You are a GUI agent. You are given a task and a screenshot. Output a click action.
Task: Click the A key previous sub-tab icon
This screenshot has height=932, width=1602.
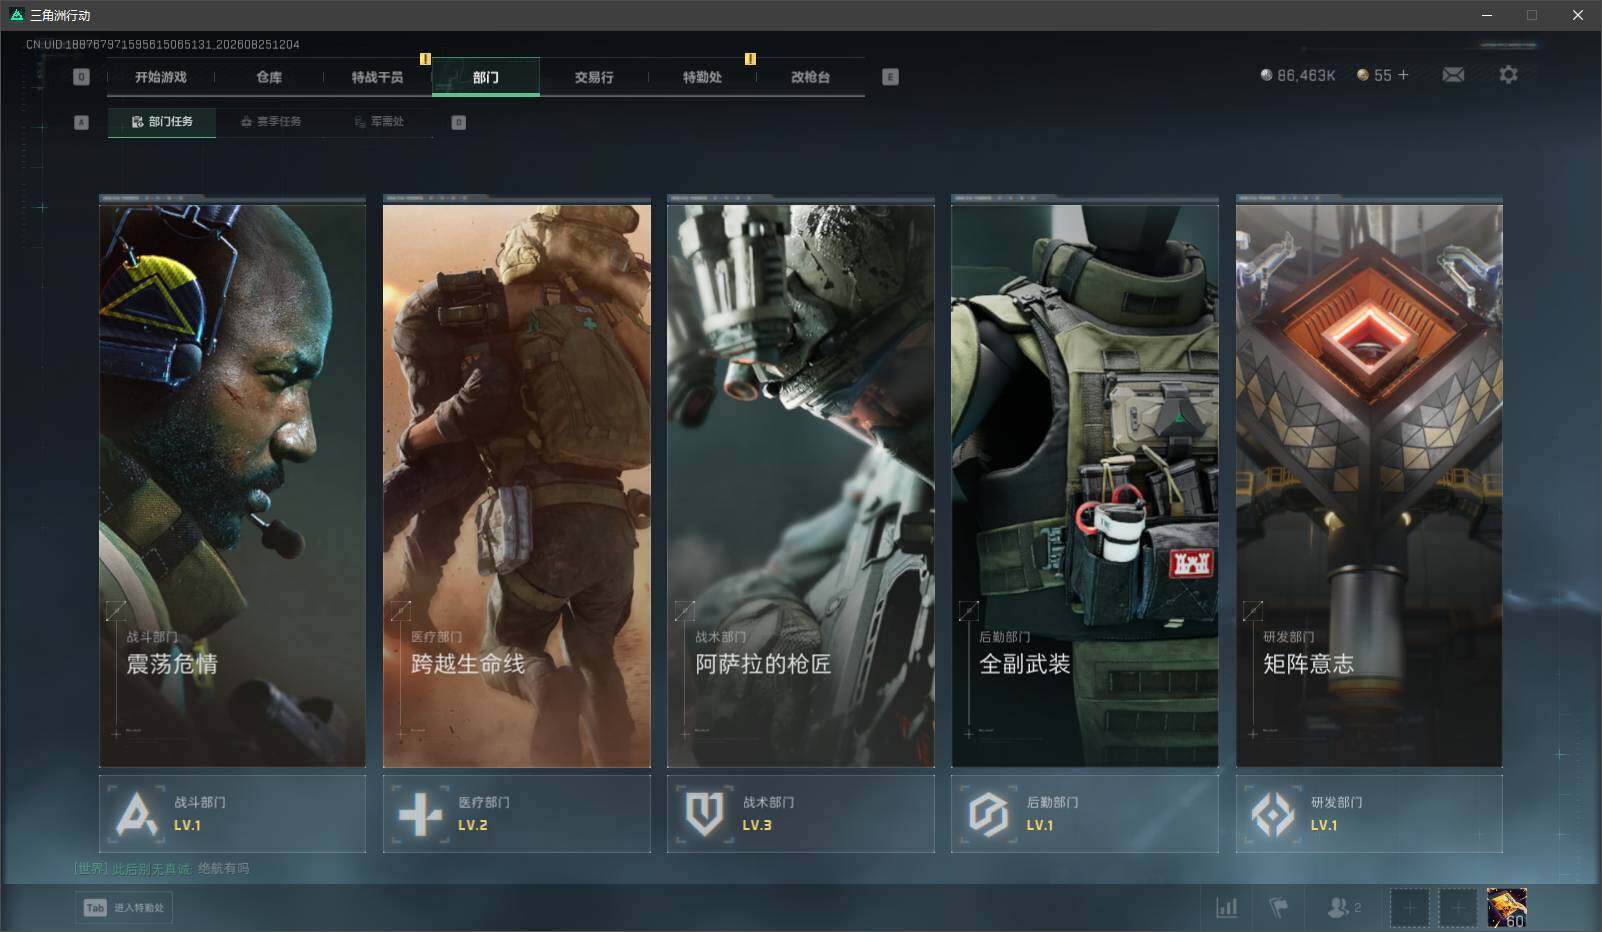[82, 122]
